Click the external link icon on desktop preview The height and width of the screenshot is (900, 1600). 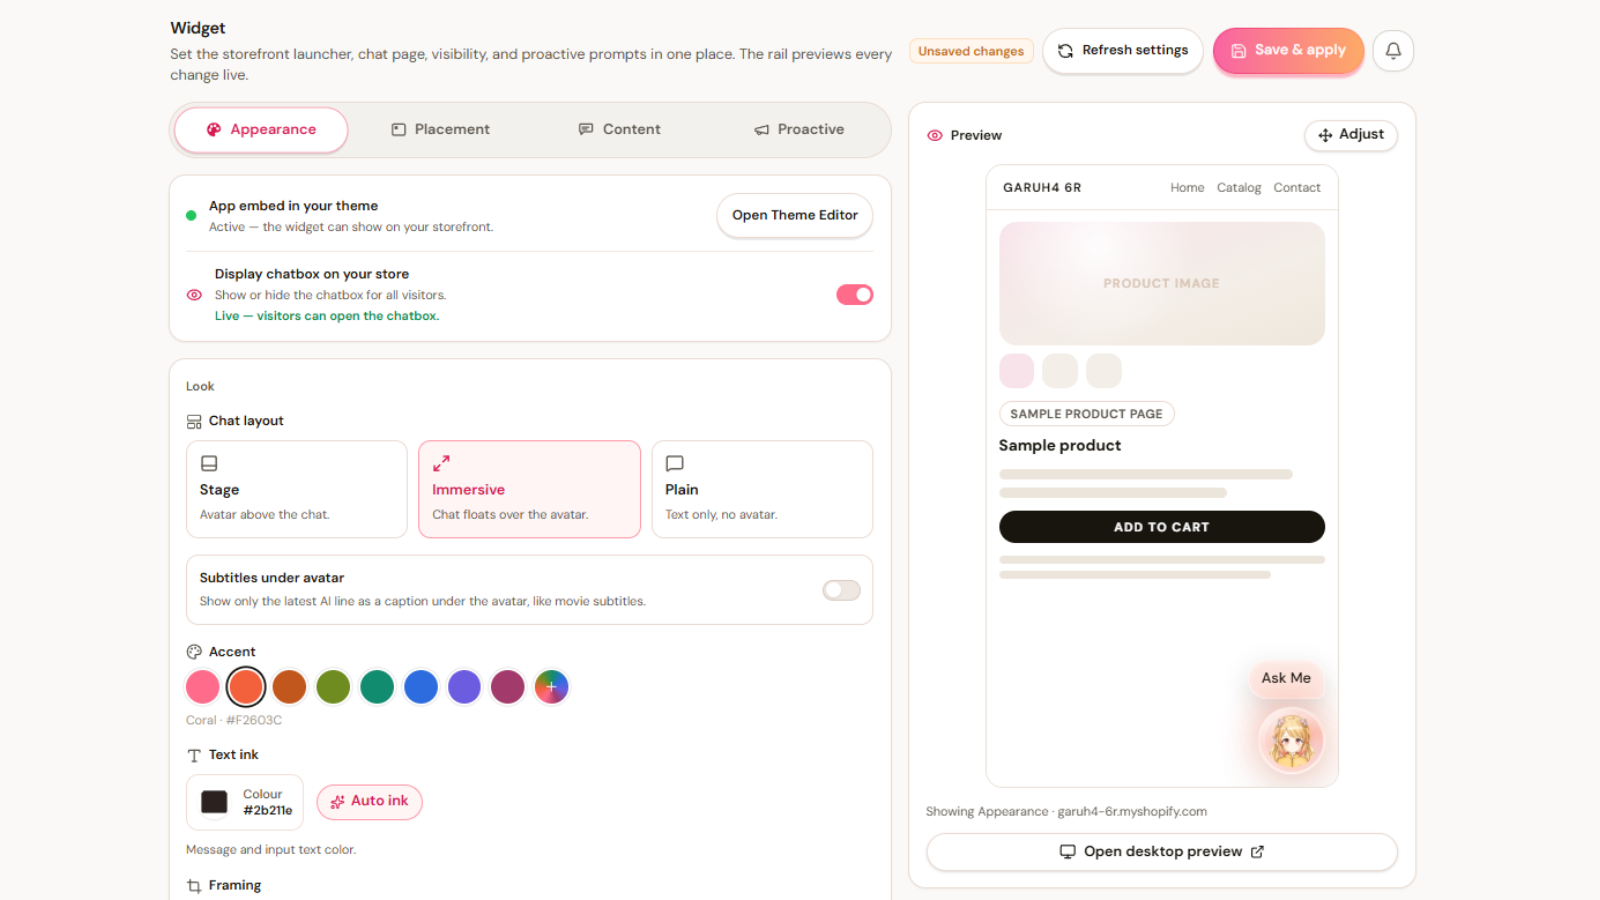click(x=1257, y=852)
